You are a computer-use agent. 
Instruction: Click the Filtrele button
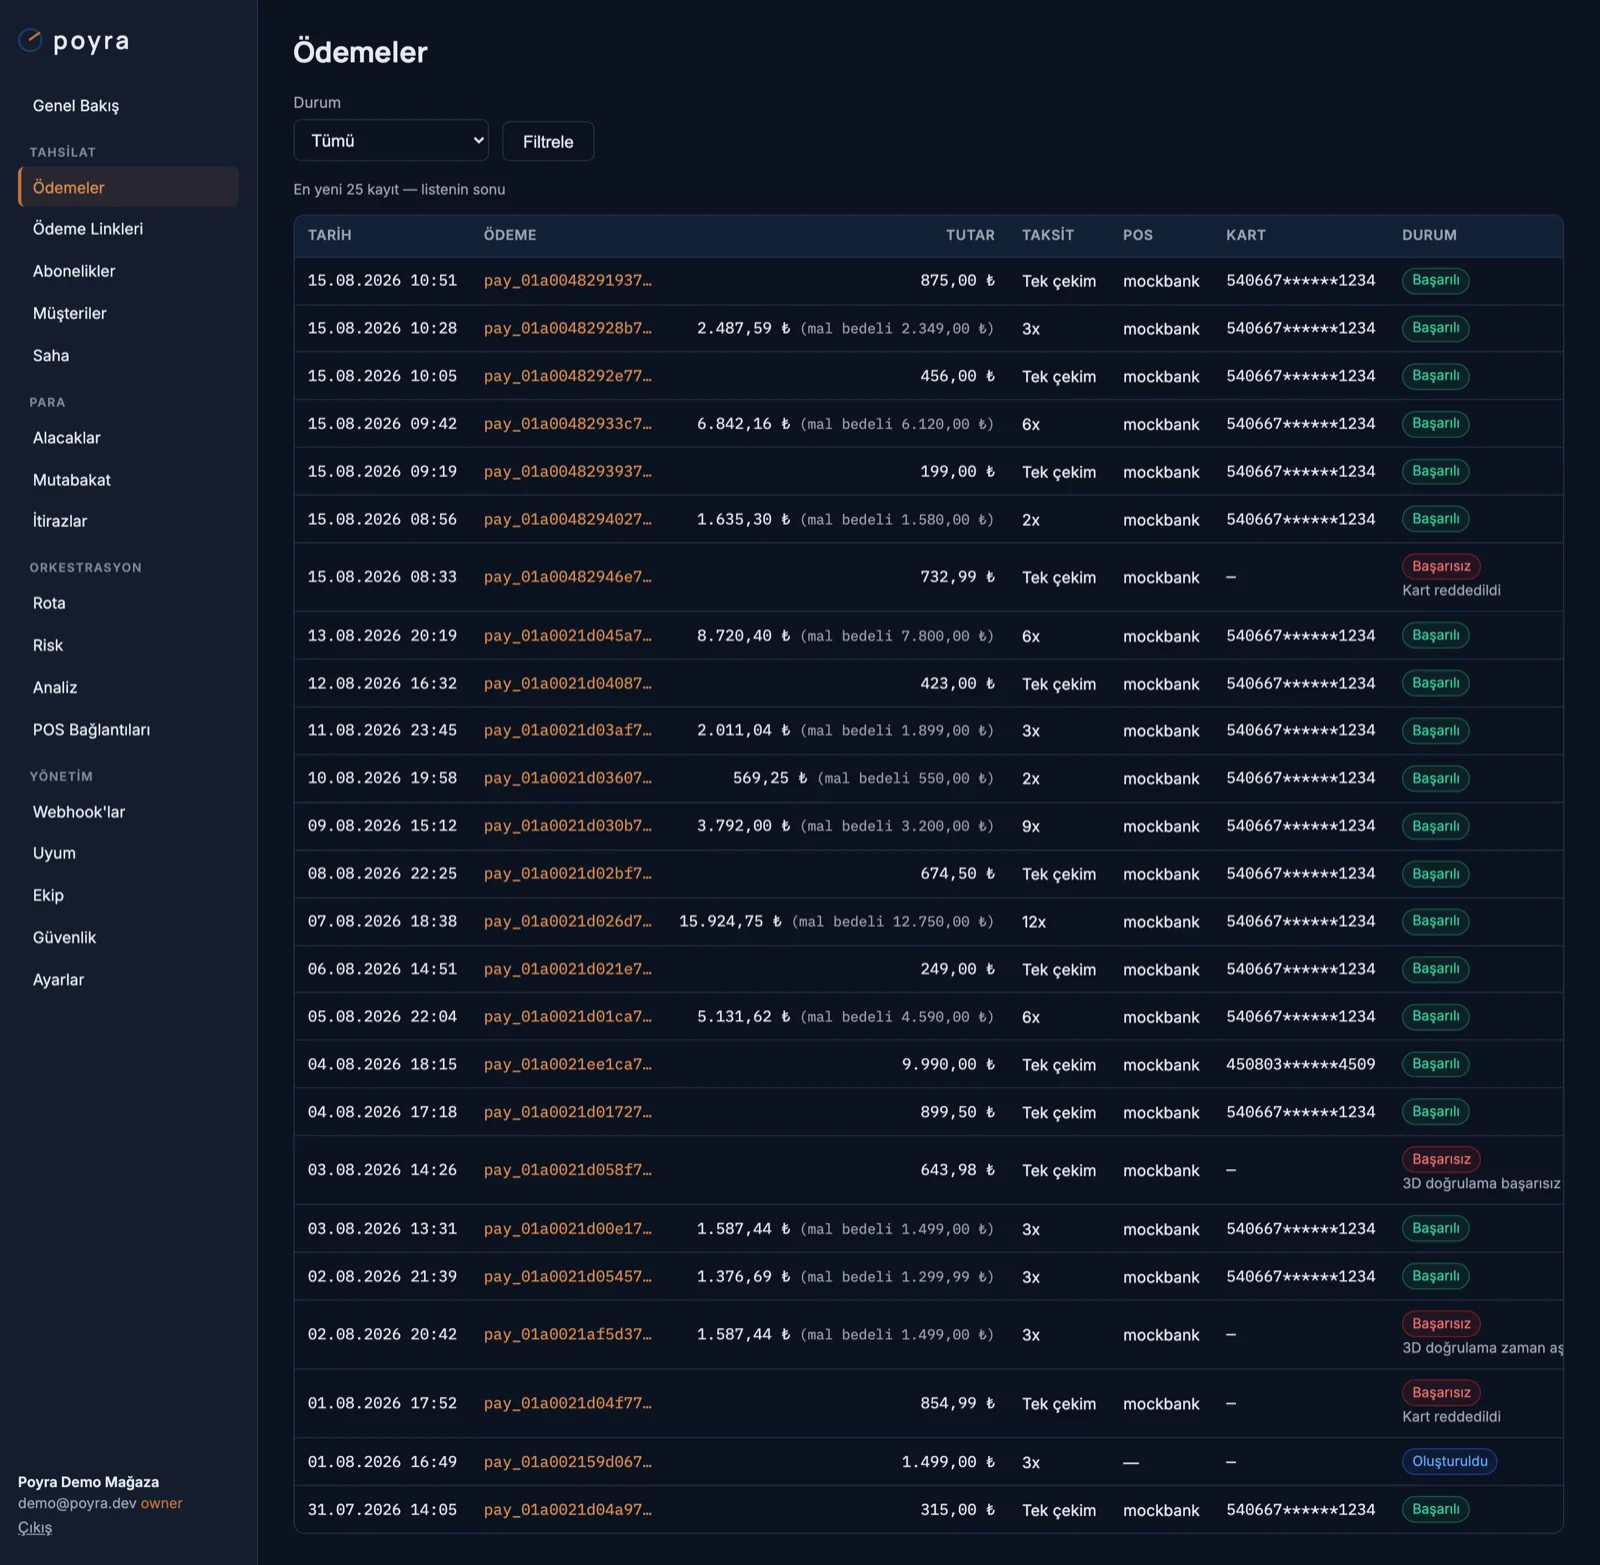(x=548, y=142)
